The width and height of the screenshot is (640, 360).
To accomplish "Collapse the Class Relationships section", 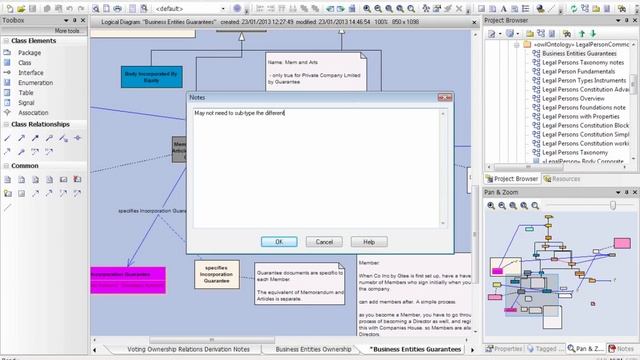I will click(x=6, y=124).
